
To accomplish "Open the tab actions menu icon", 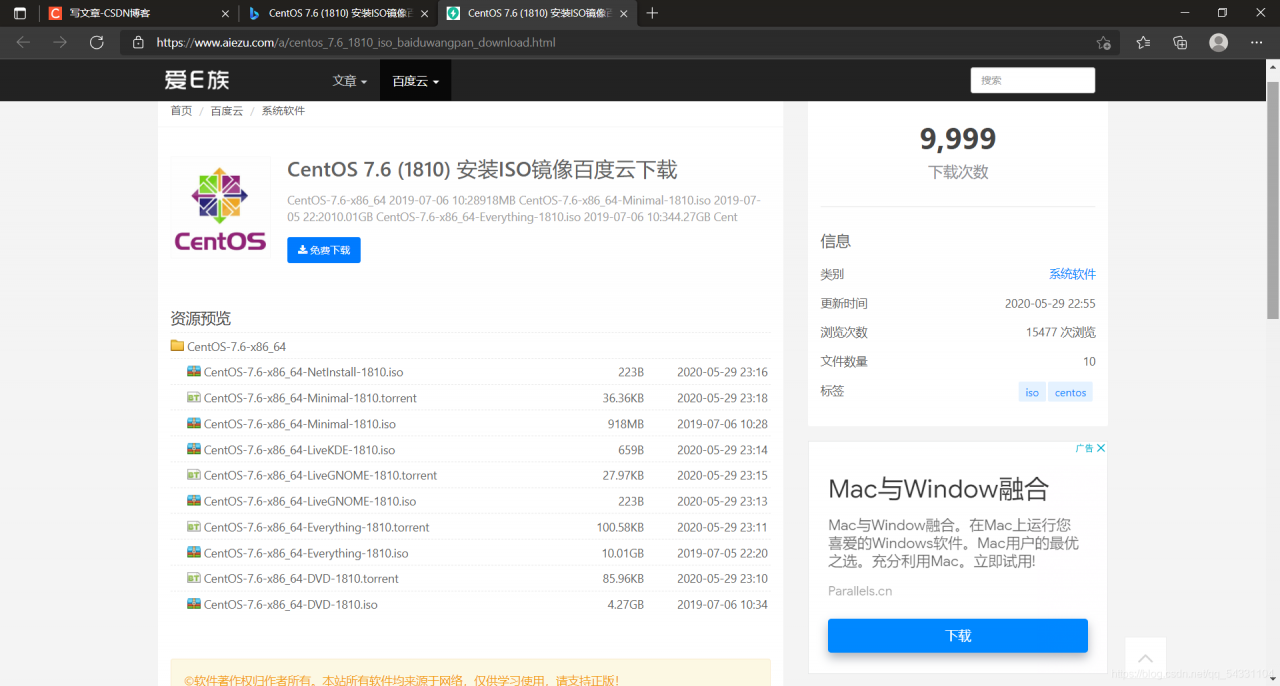I will click(20, 13).
